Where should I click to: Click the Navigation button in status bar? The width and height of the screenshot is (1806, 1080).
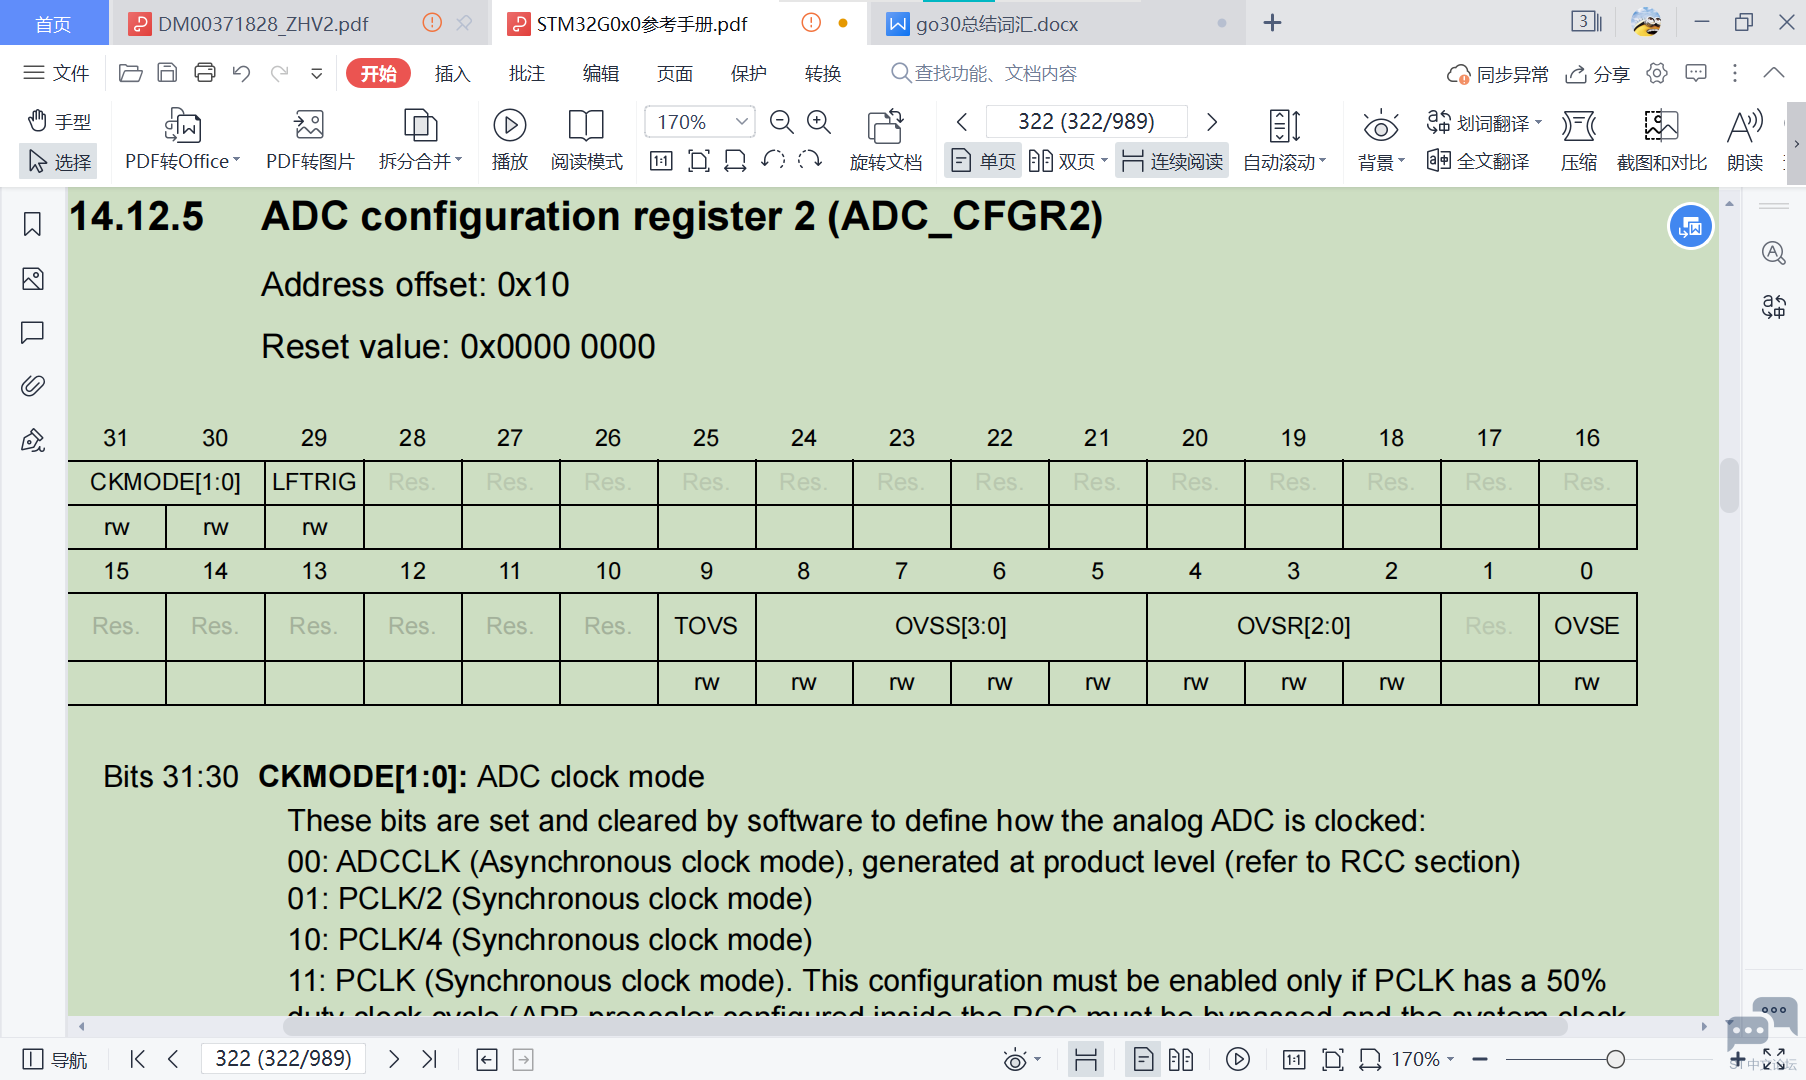pos(55,1059)
